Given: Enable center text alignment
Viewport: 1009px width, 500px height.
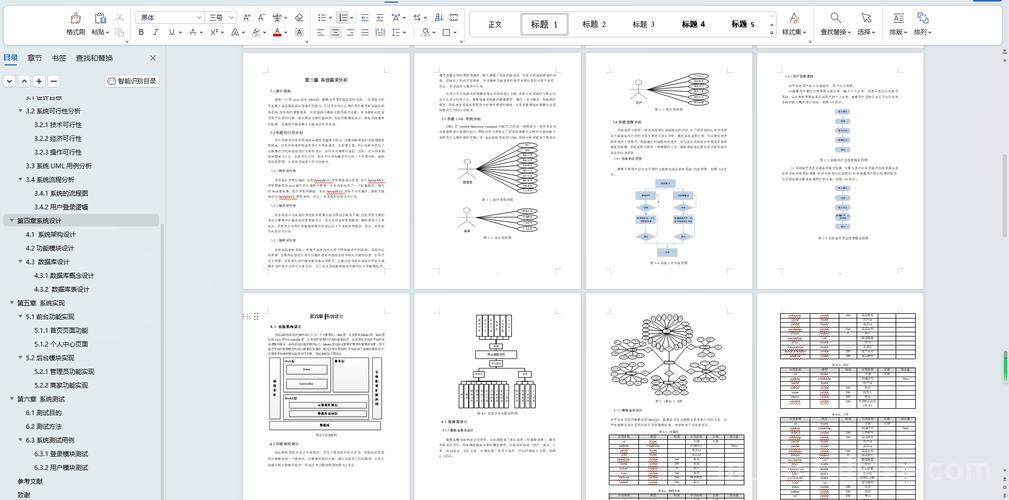Looking at the screenshot, I should pos(336,32).
